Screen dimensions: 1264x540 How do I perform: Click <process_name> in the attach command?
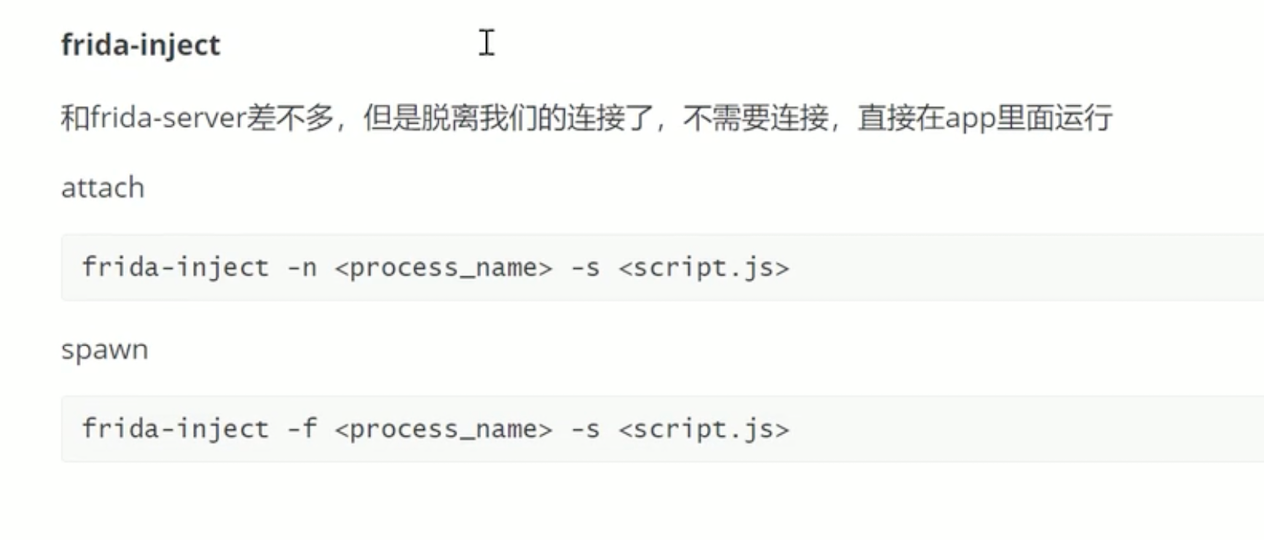443,268
